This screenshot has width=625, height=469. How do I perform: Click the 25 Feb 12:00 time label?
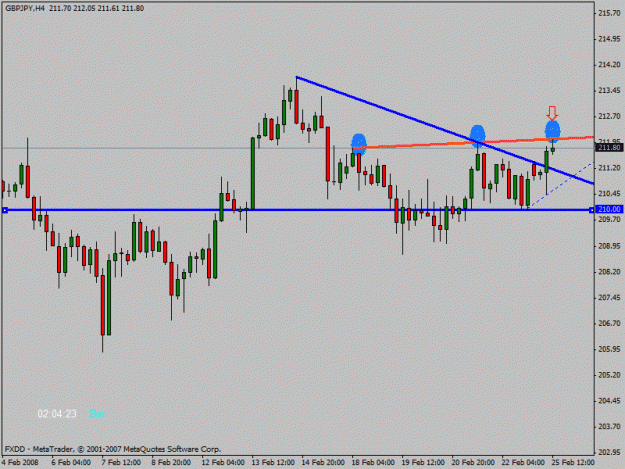573,463
